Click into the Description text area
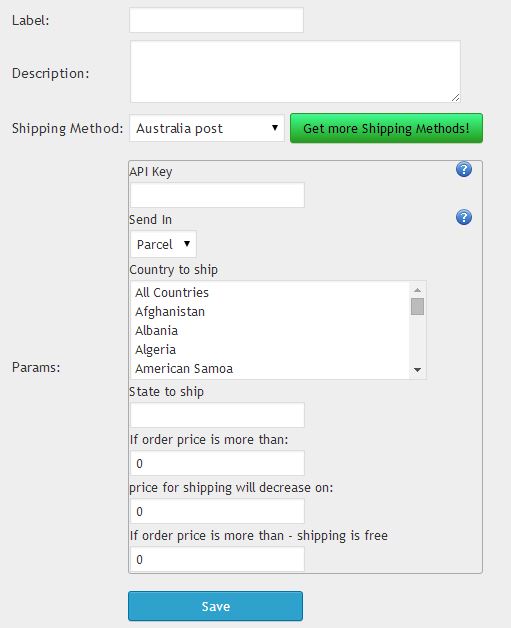This screenshot has width=511, height=628. coord(296,71)
